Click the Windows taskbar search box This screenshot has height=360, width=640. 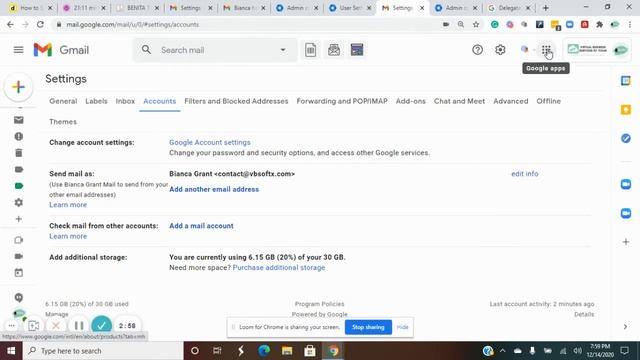[103, 351]
